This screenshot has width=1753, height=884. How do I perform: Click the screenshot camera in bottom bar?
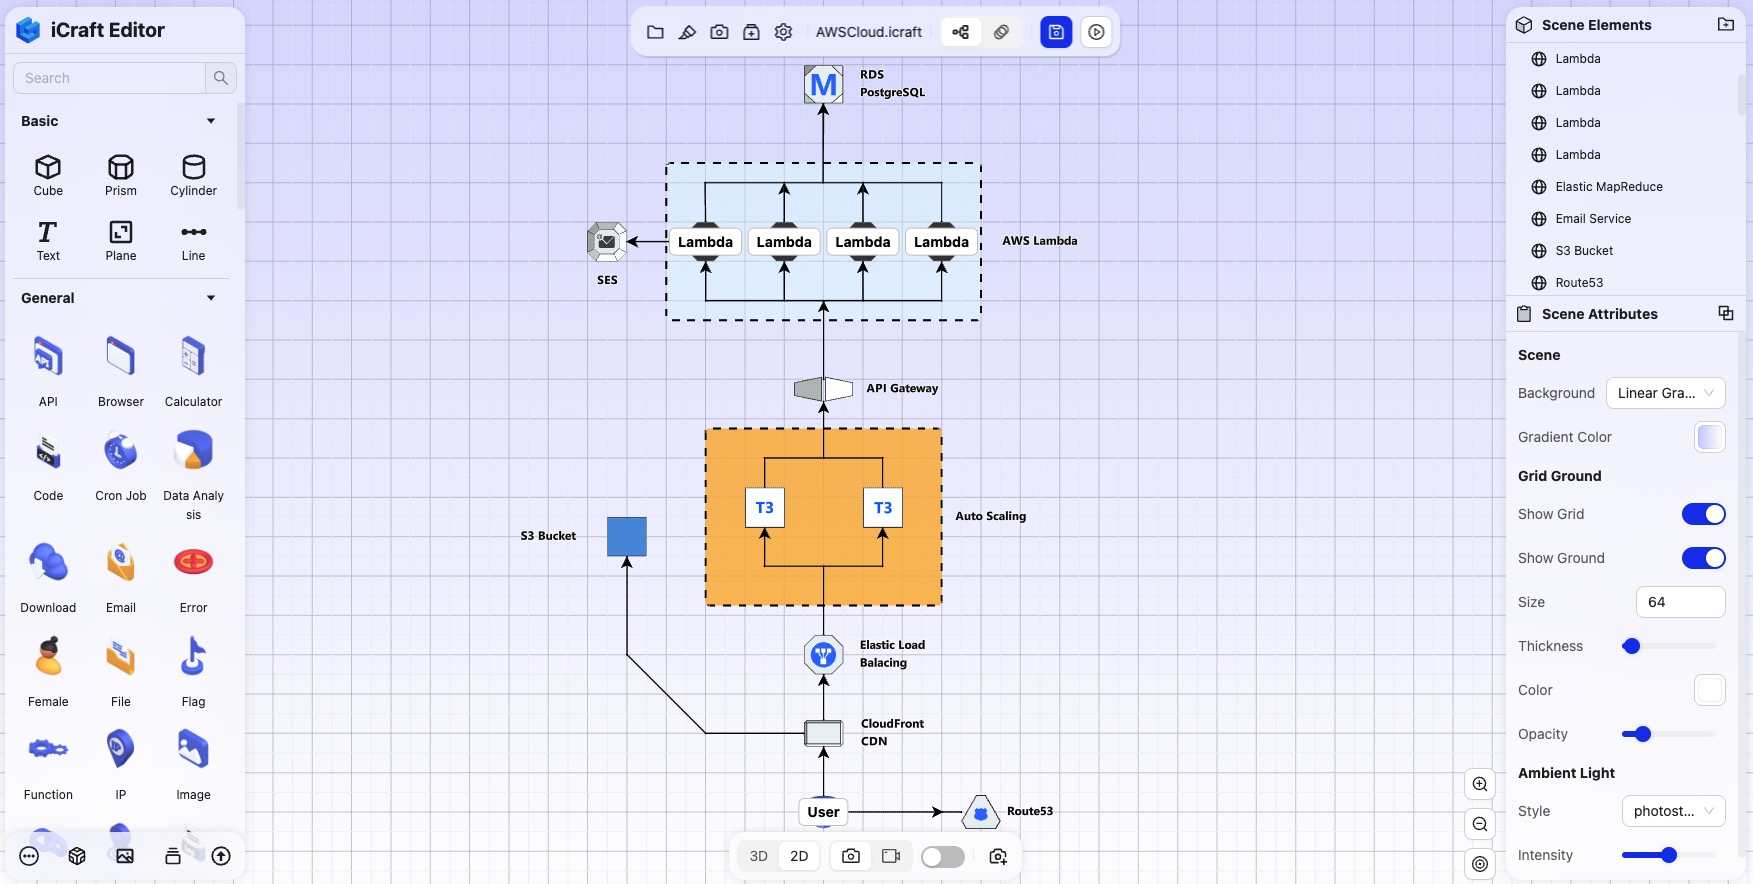851,856
